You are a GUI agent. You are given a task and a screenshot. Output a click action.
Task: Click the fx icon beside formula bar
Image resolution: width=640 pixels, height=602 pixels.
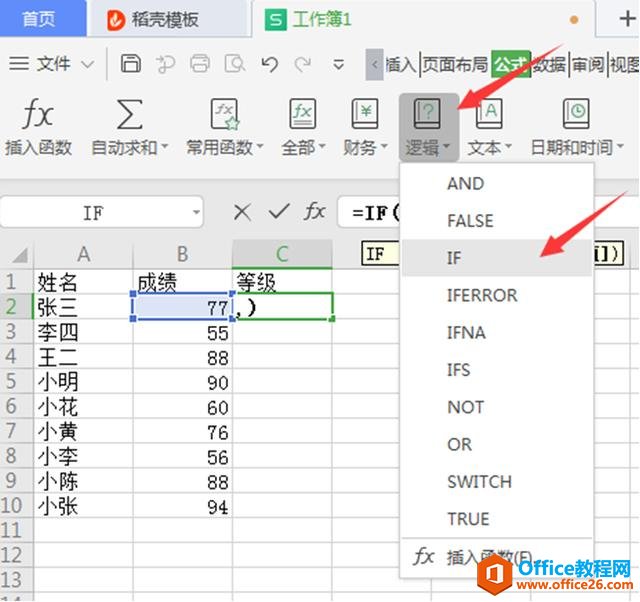pyautogui.click(x=314, y=212)
